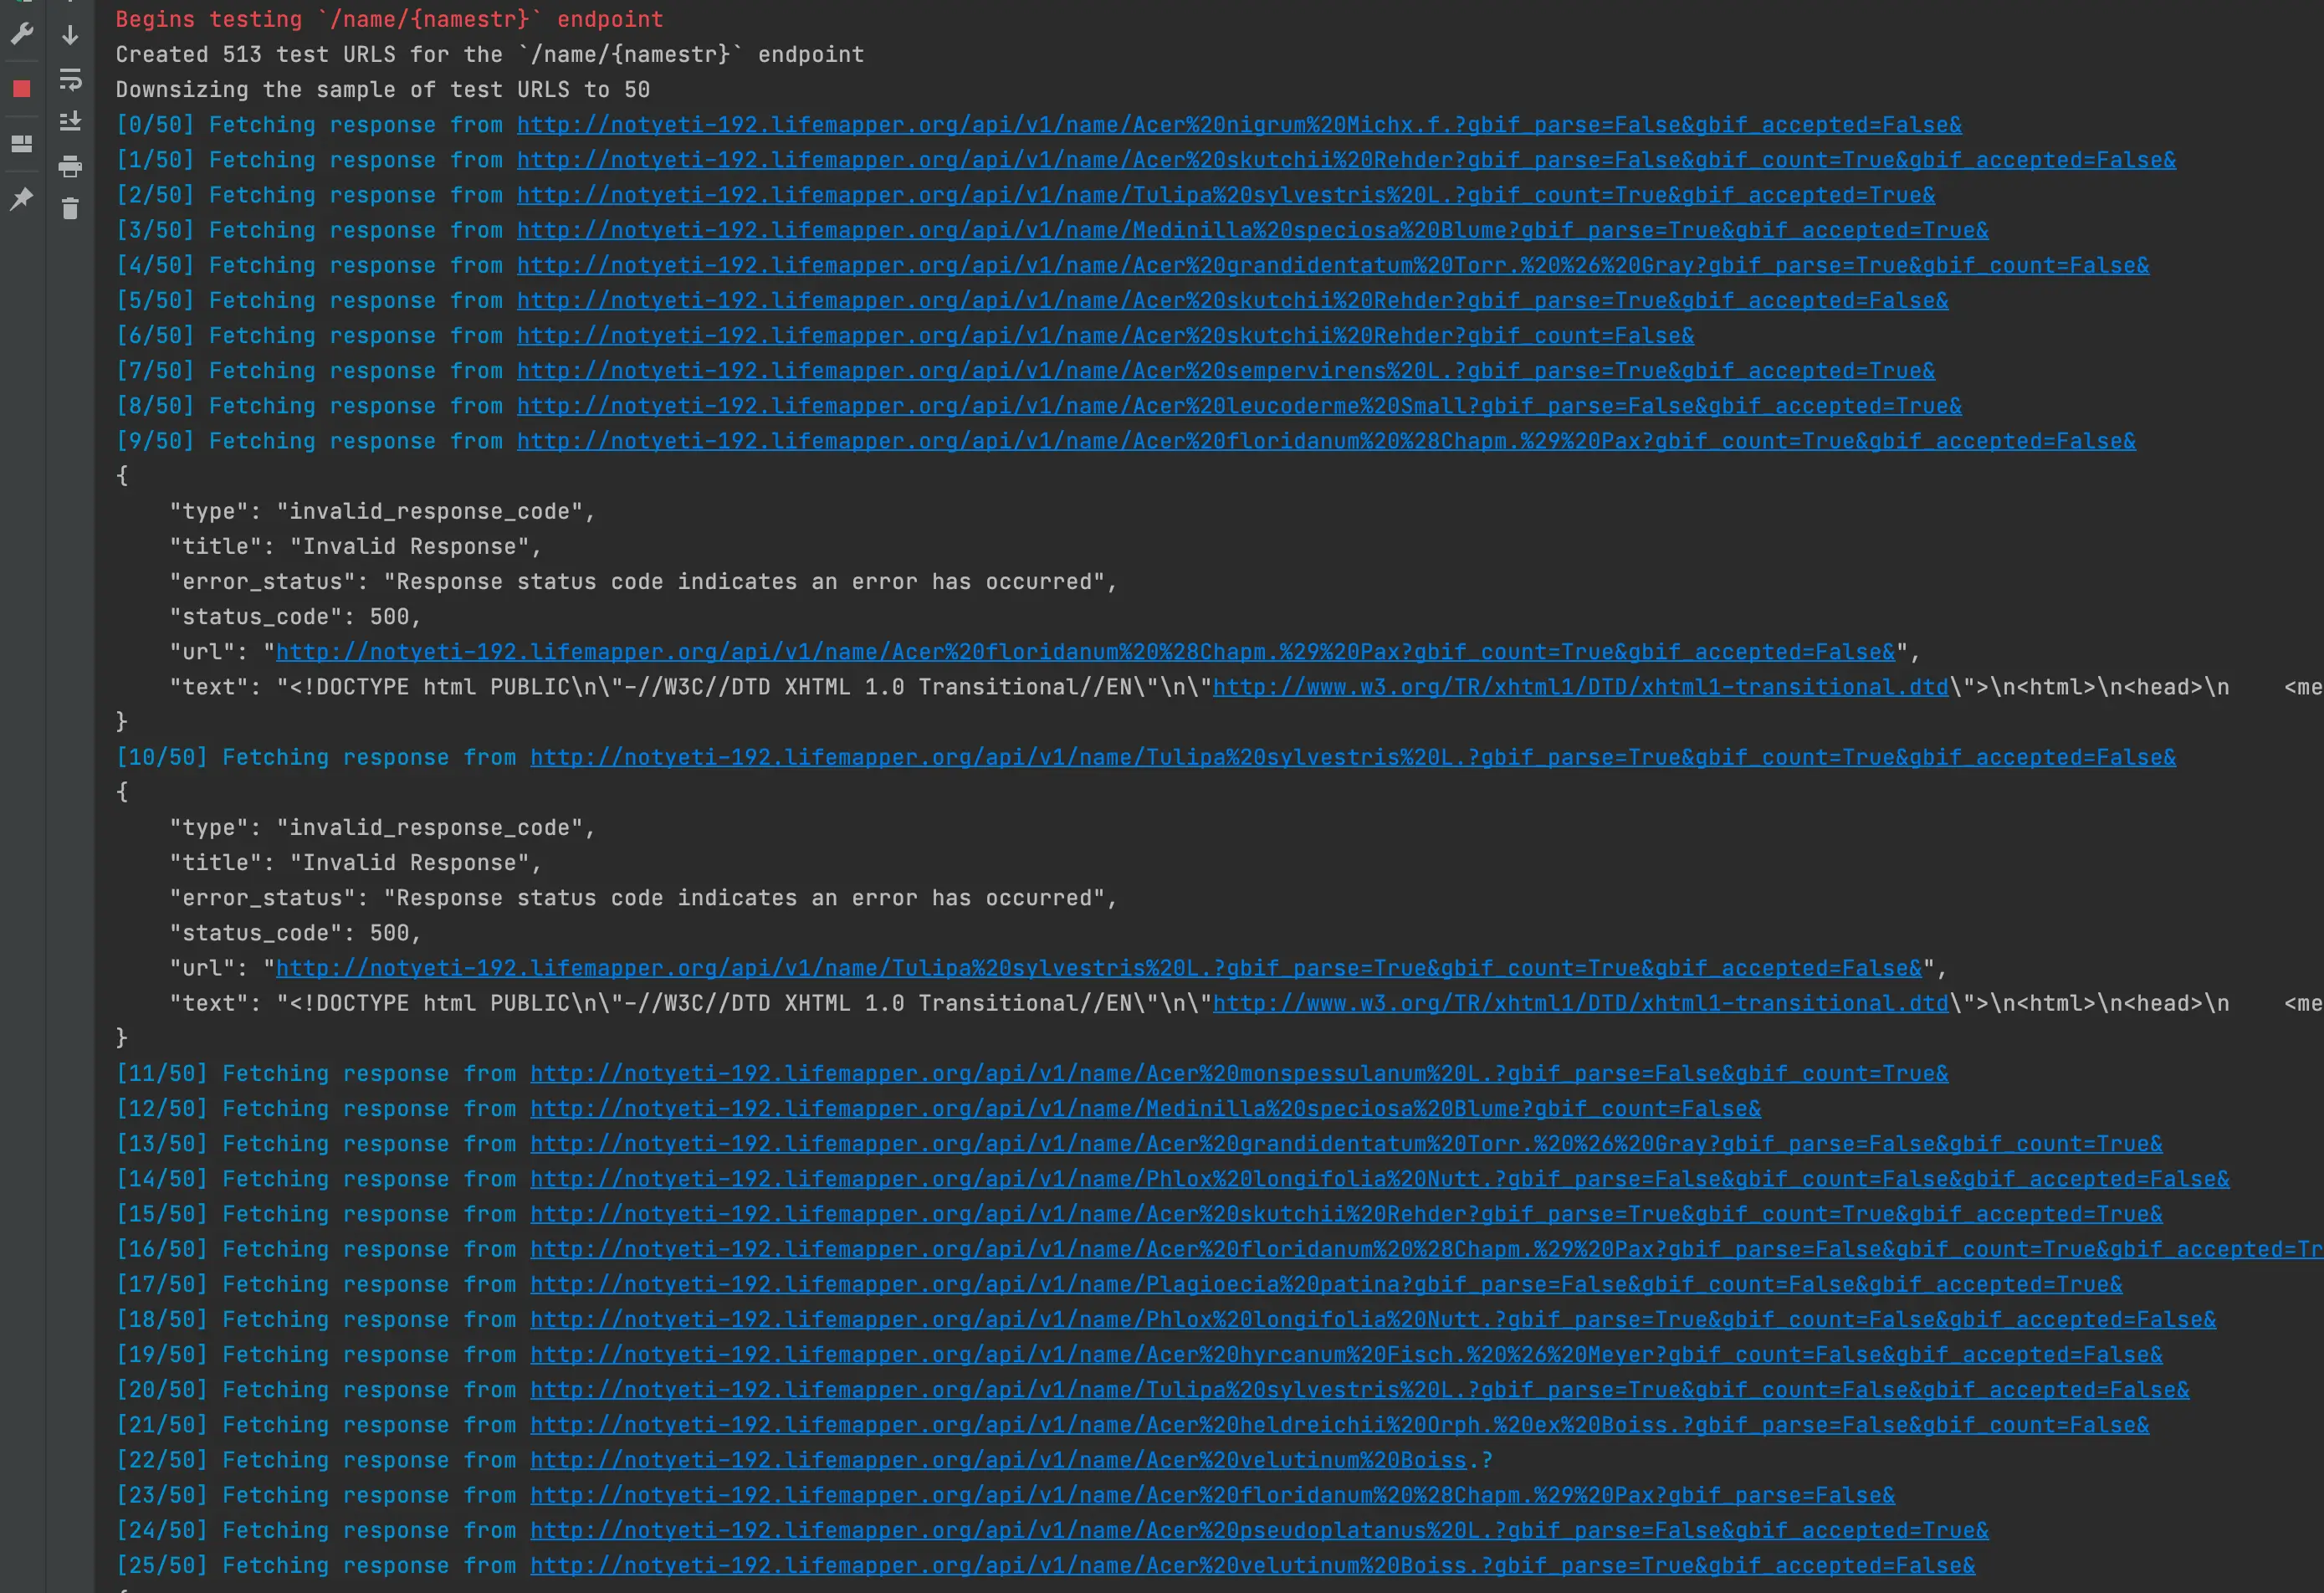Click the red 'Begins testing' console line

pos(389,19)
